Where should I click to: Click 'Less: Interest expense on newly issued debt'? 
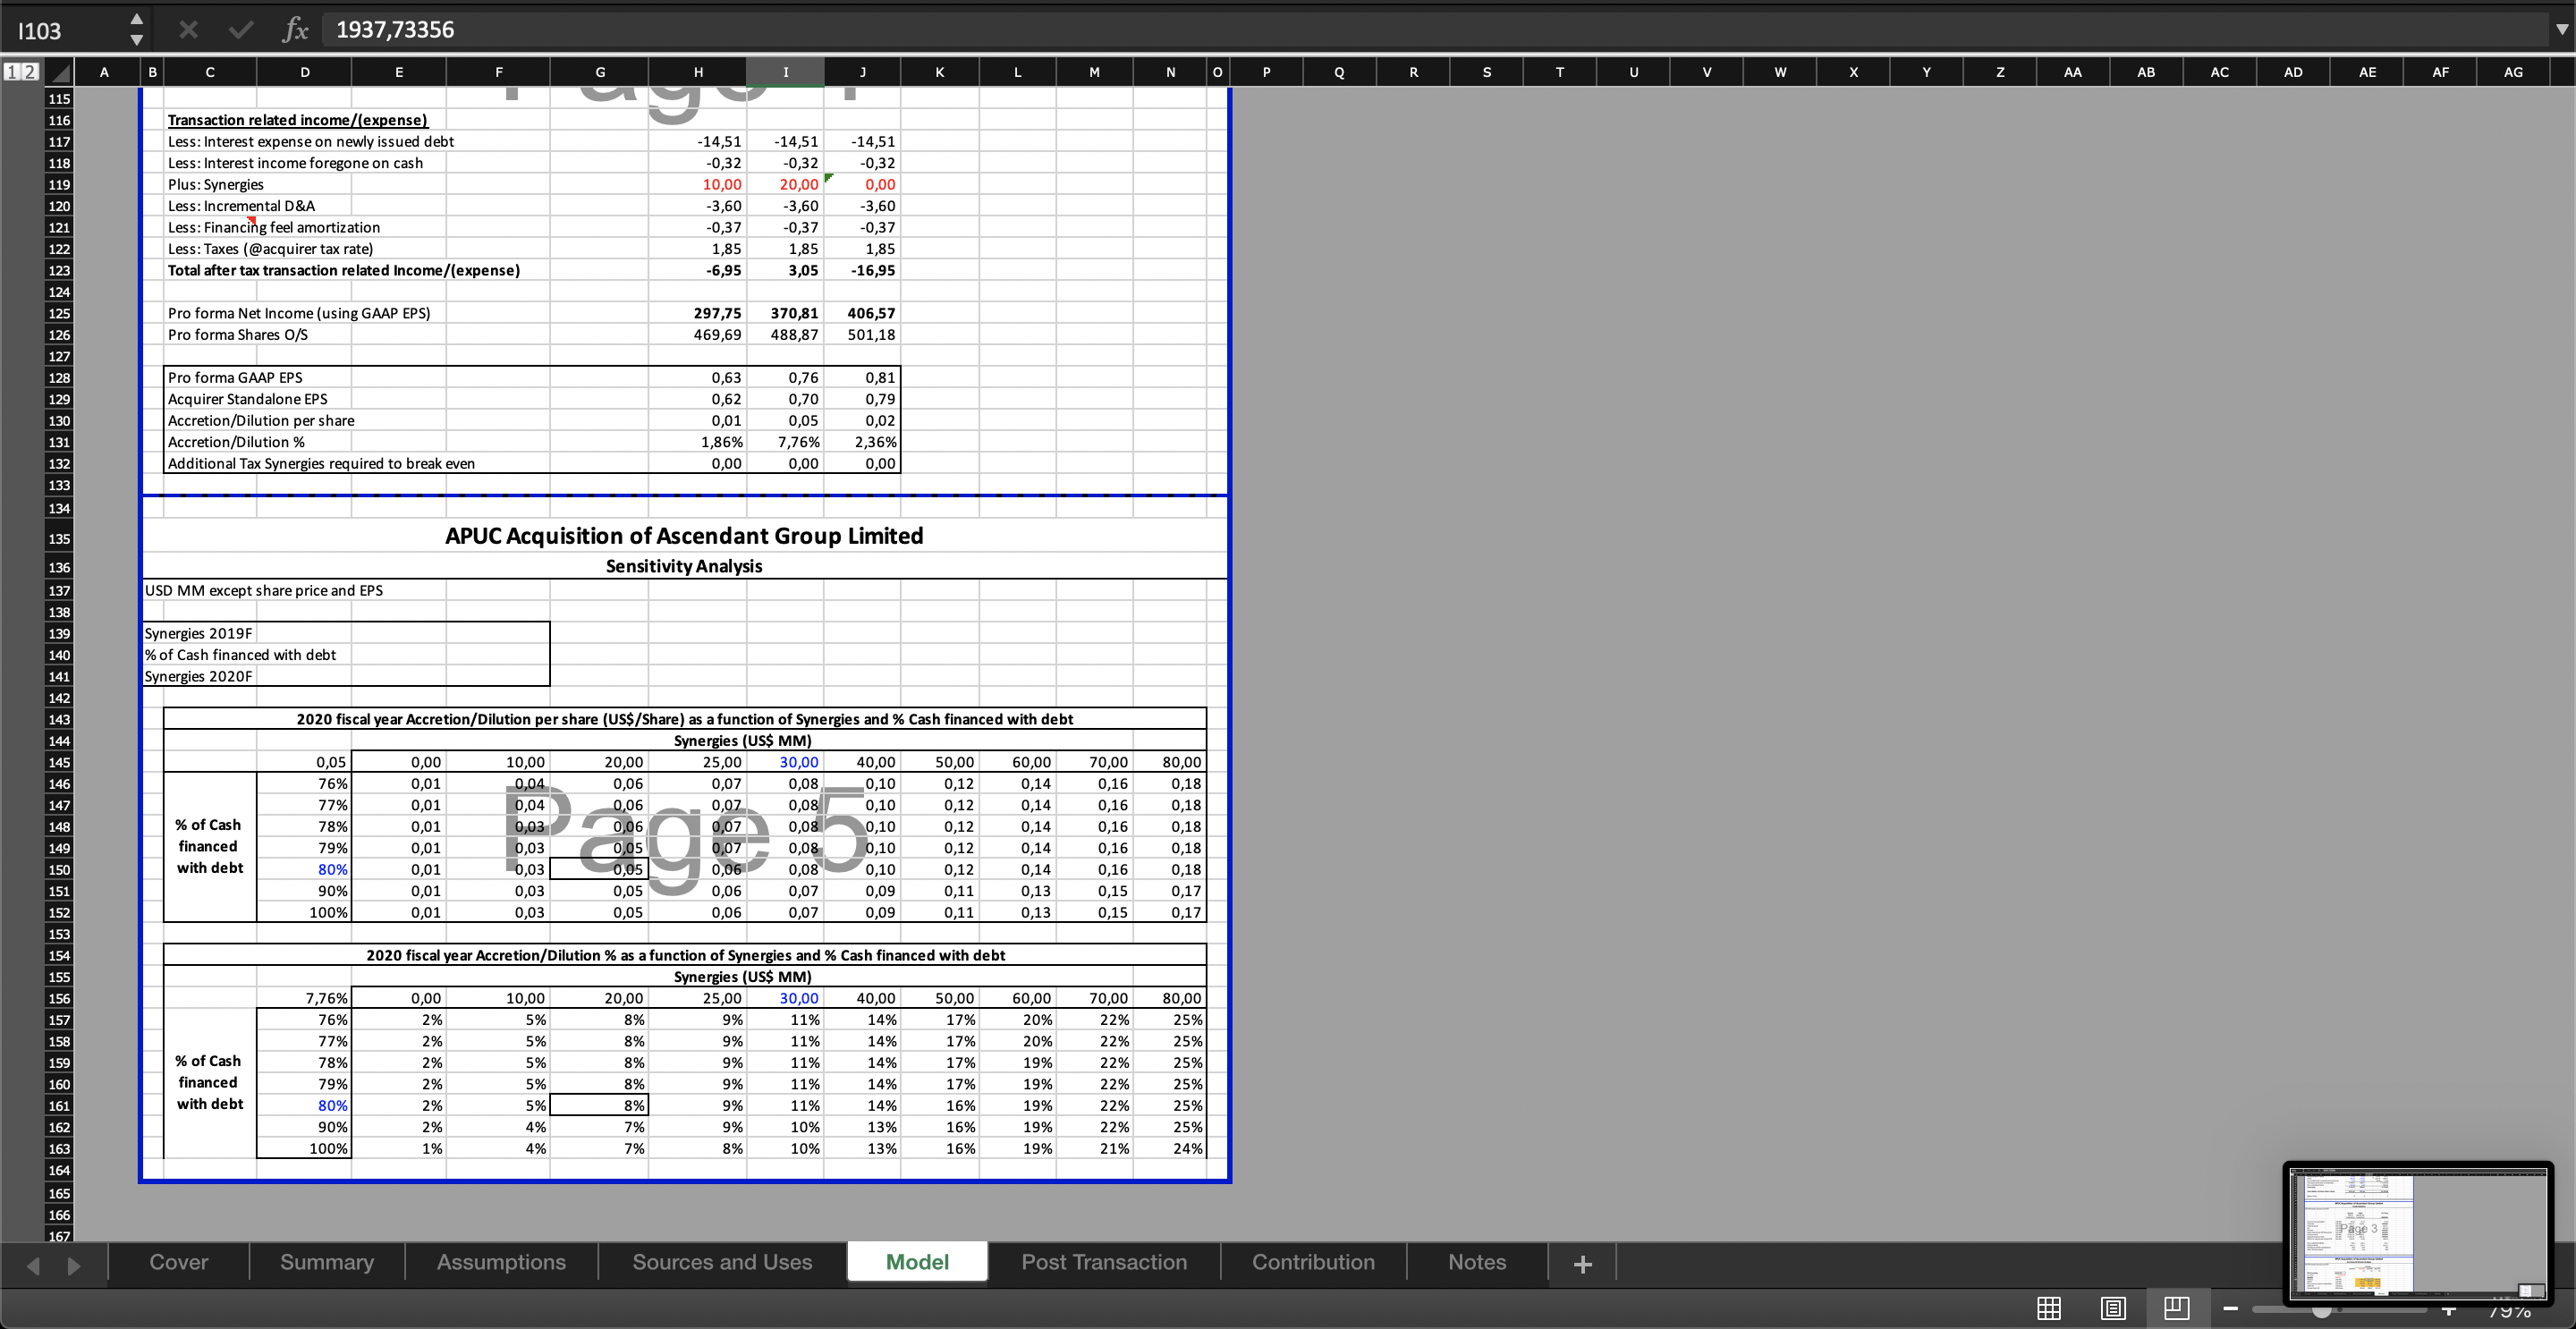[x=310, y=142]
